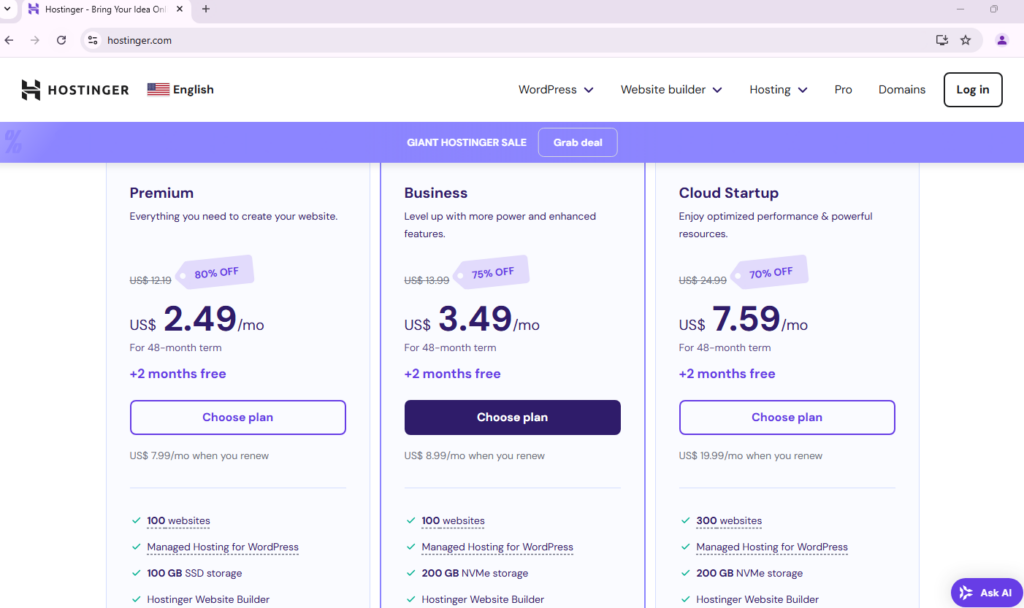Click the Log in button
The image size is (1024, 608).
click(x=972, y=90)
